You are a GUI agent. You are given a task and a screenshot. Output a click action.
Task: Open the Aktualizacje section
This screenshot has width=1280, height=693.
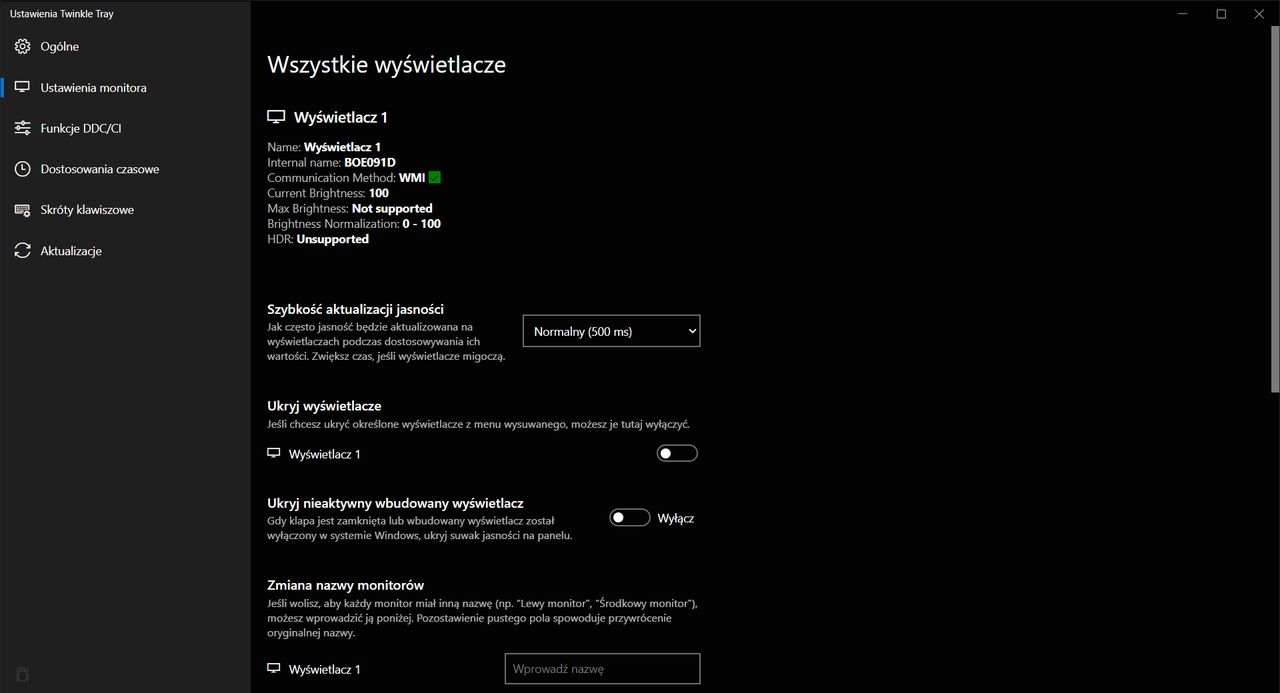71,251
